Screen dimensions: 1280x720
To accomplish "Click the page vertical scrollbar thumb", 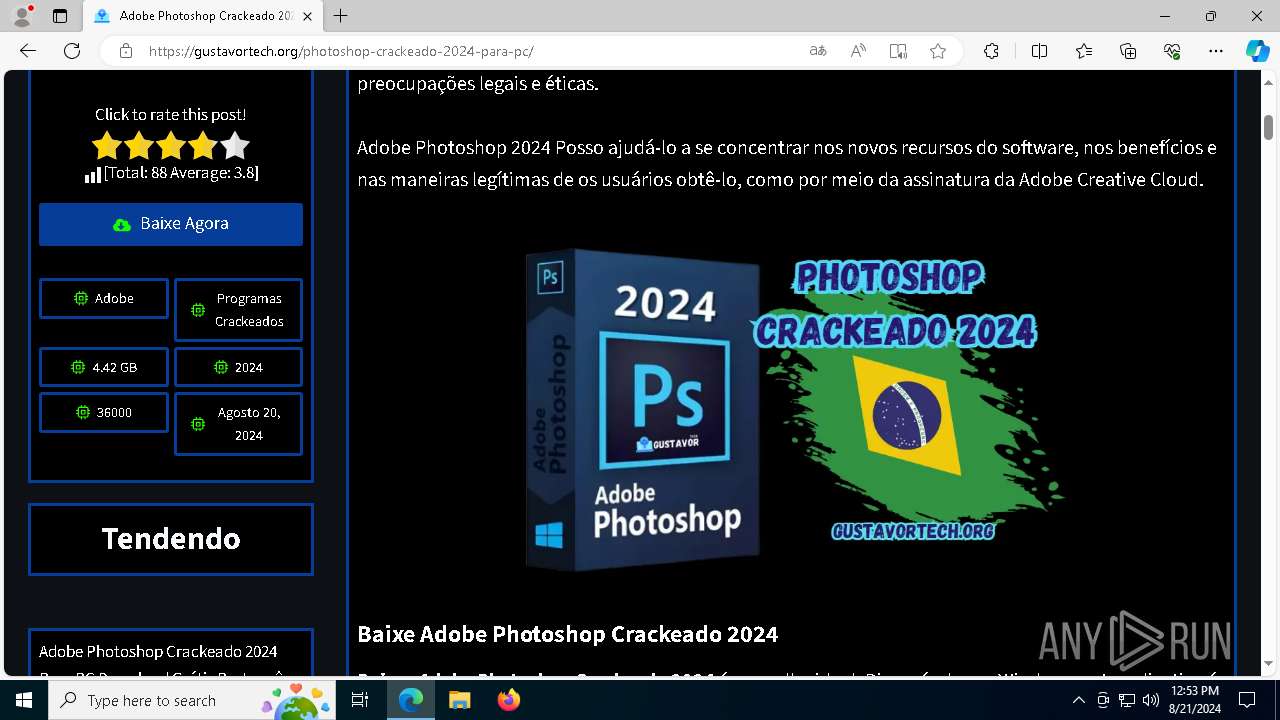I will click(x=1268, y=128).
